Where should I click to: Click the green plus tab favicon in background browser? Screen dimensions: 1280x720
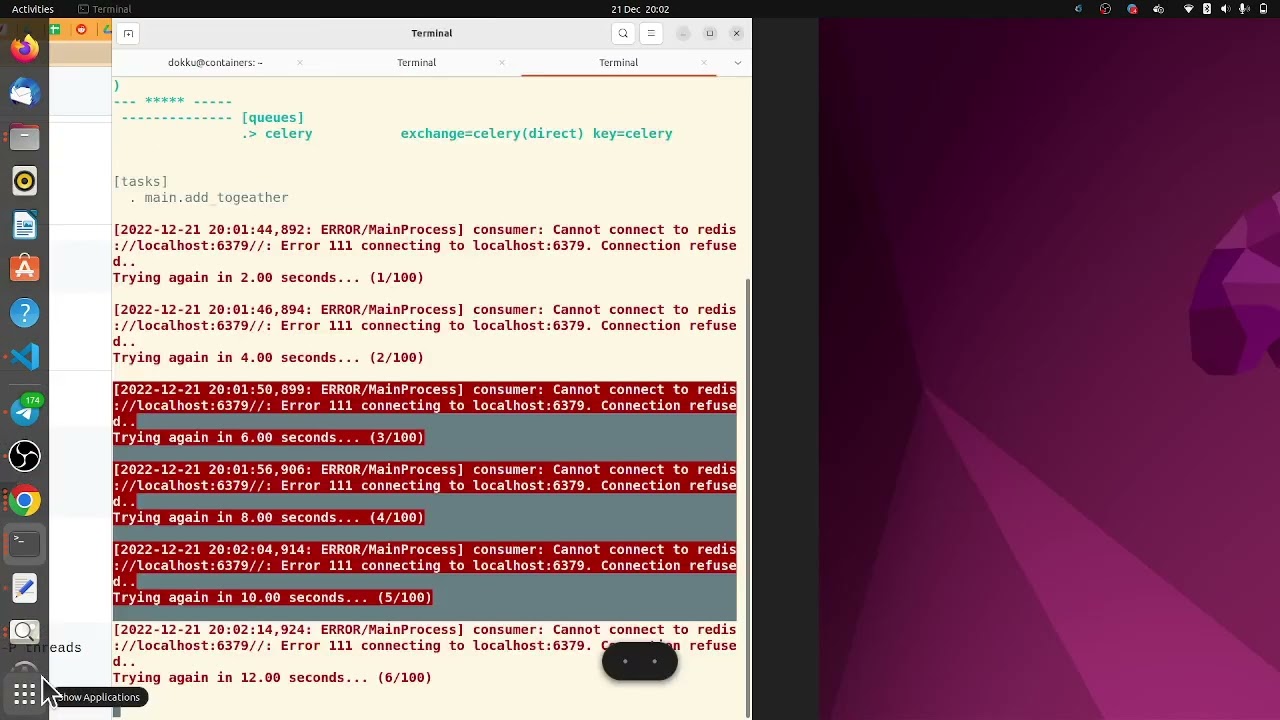click(x=54, y=30)
